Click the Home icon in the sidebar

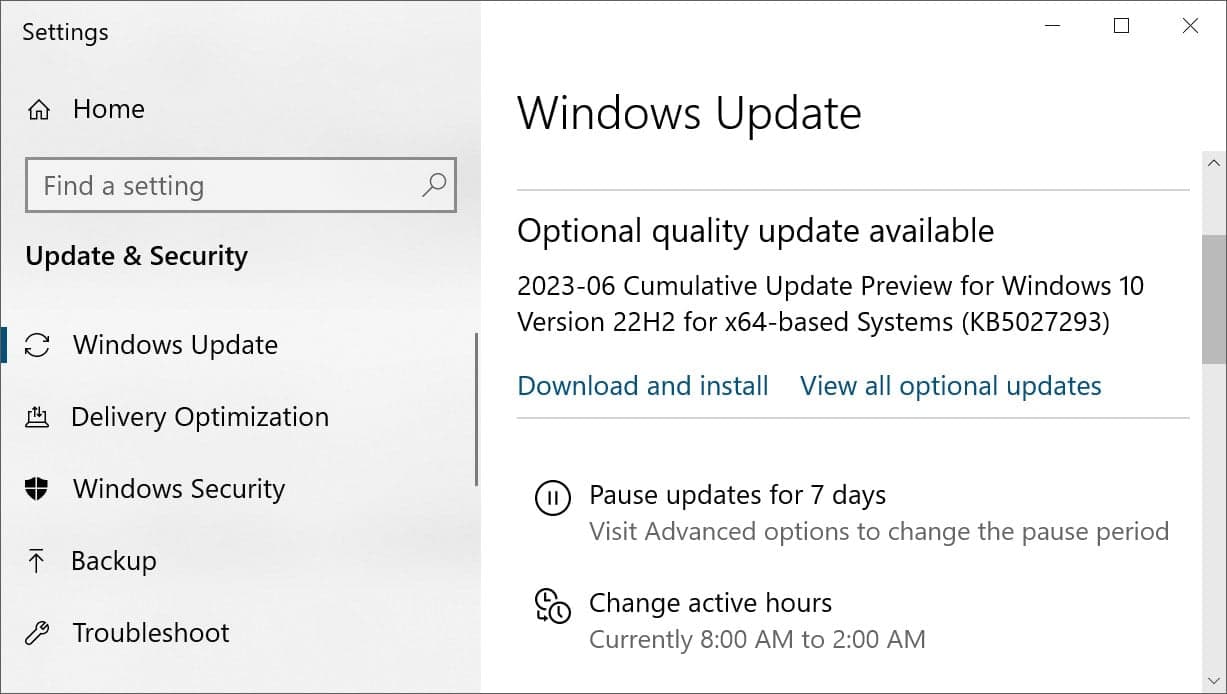click(38, 109)
